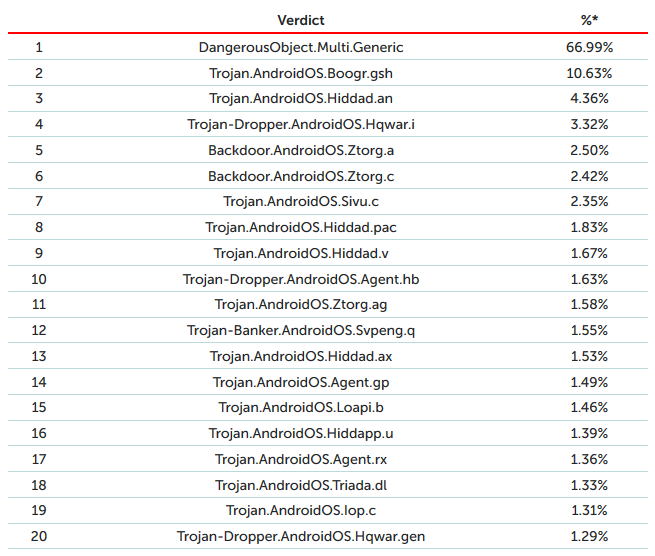Select the DangerousObject.Multi.Generic verdict
The image size is (655, 556).
(300, 47)
